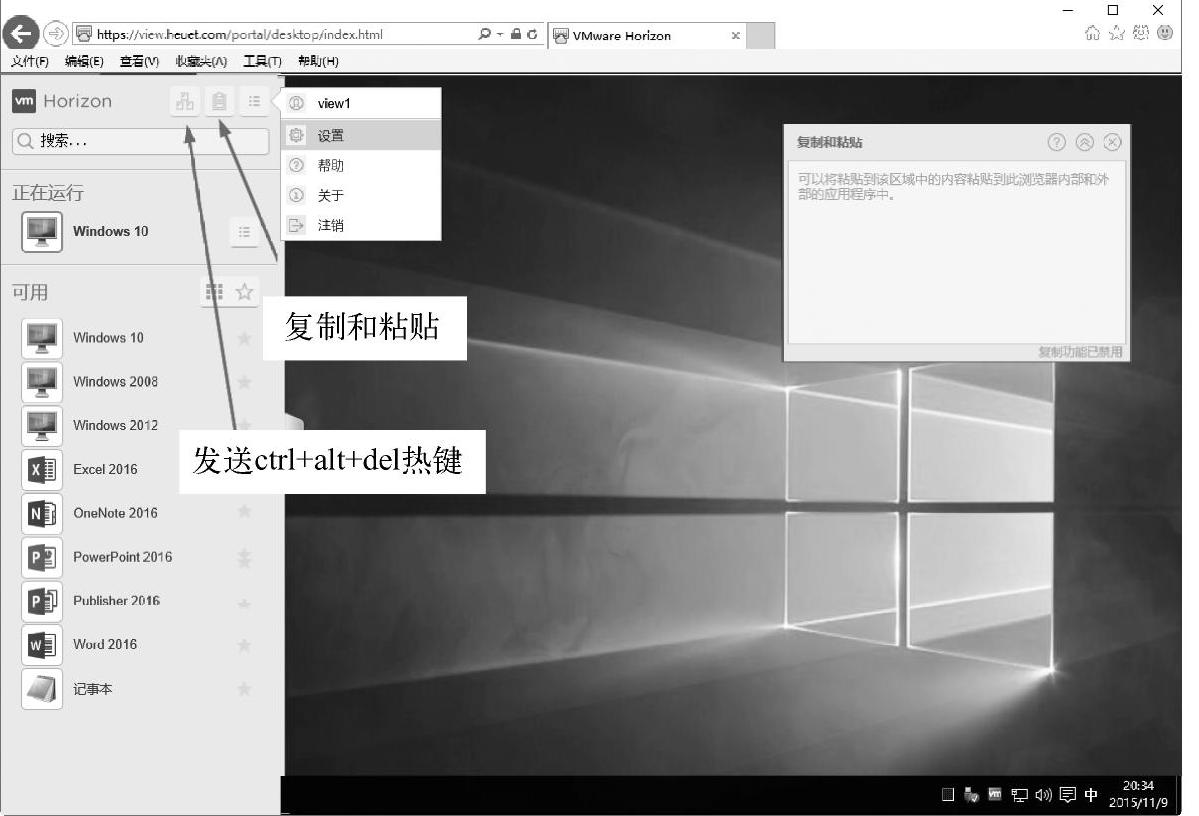Open 工具(T) menu
This screenshot has height=816, width=1199.
[262, 61]
